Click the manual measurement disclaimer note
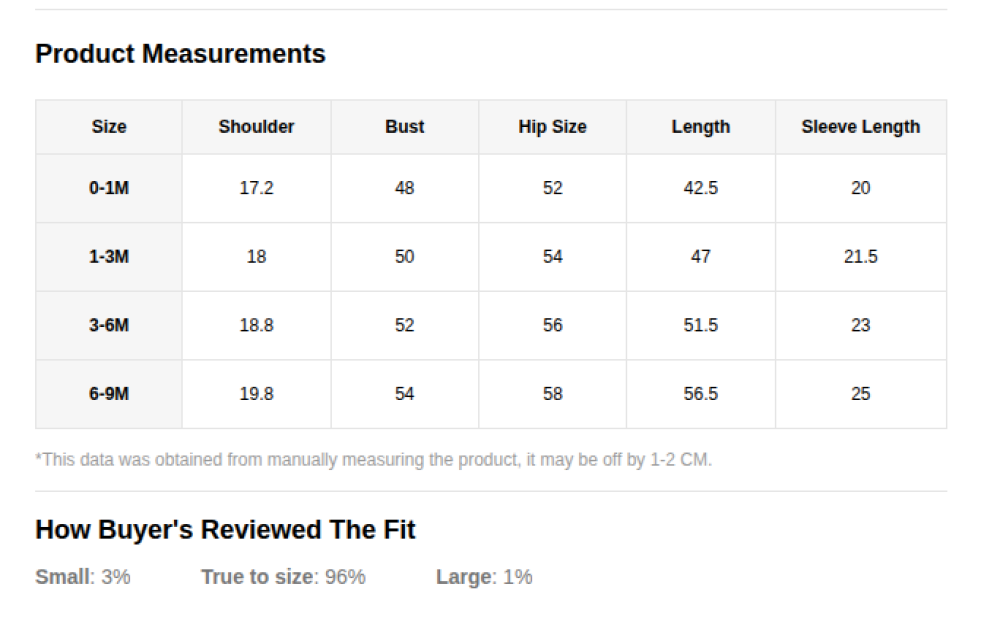This screenshot has height=635, width=1000. [x=373, y=460]
